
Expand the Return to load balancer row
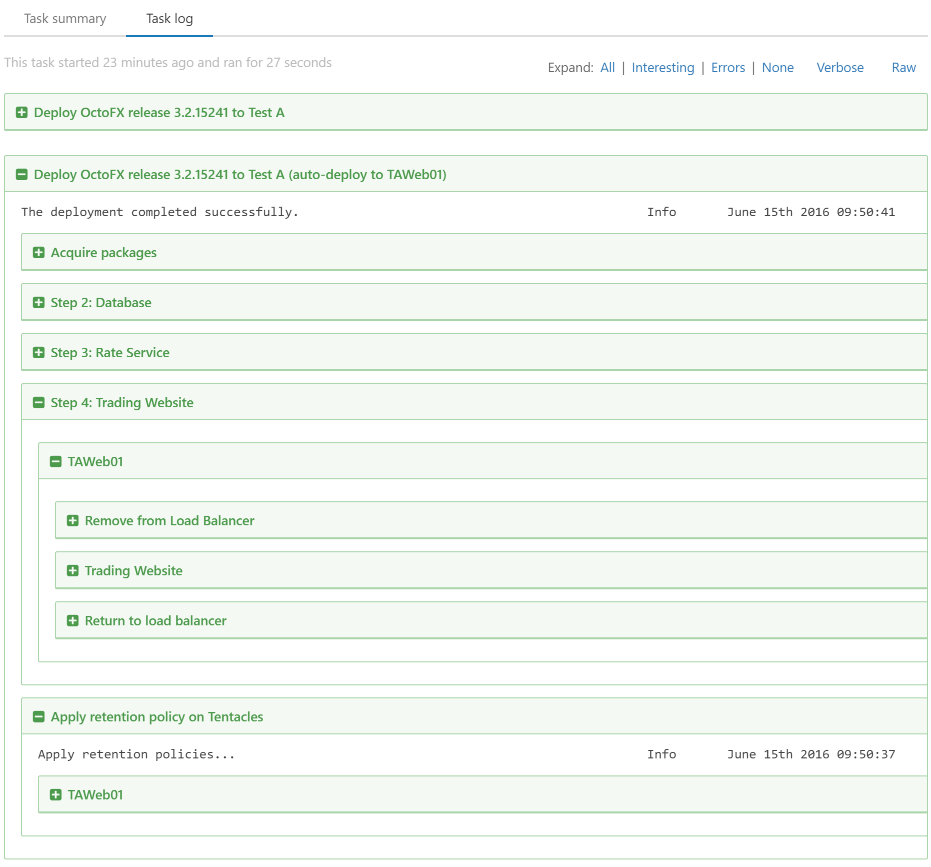tap(72, 621)
